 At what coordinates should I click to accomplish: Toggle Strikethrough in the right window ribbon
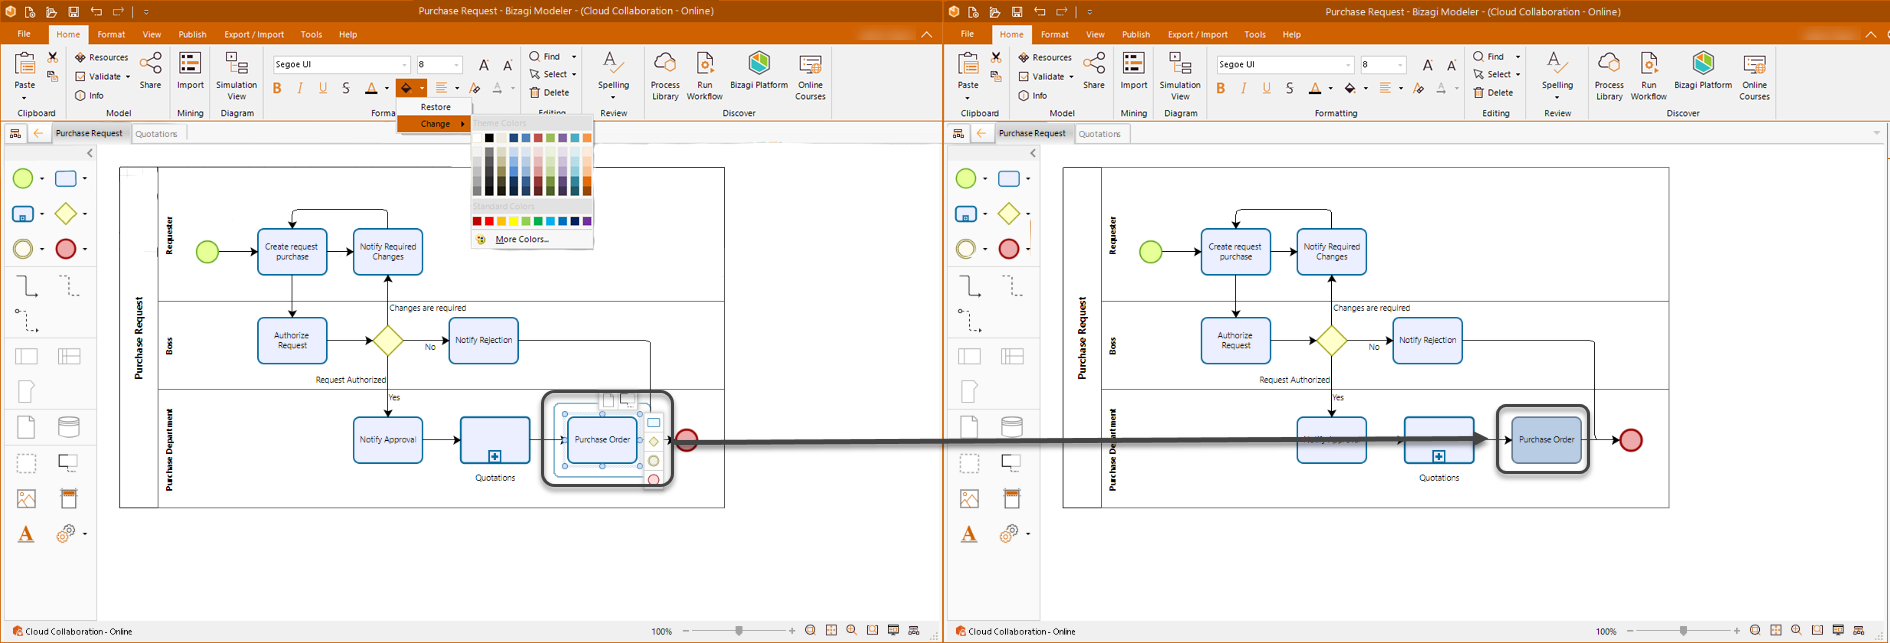[x=1289, y=88]
